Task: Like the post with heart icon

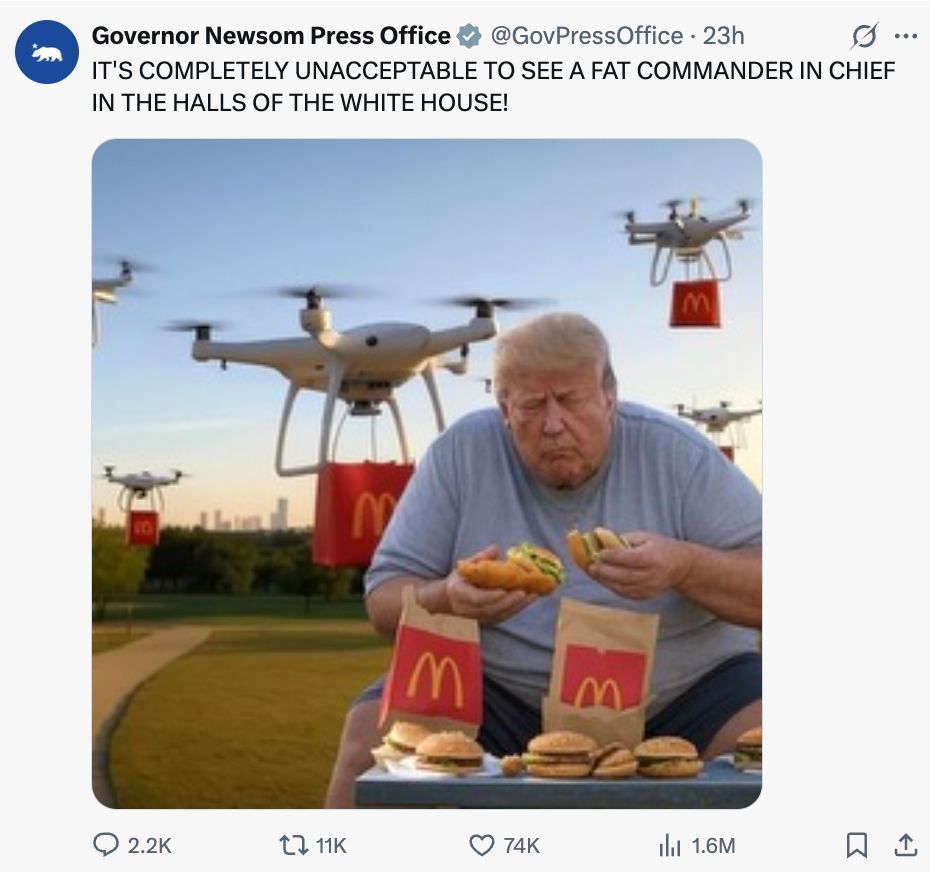Action: point(482,845)
